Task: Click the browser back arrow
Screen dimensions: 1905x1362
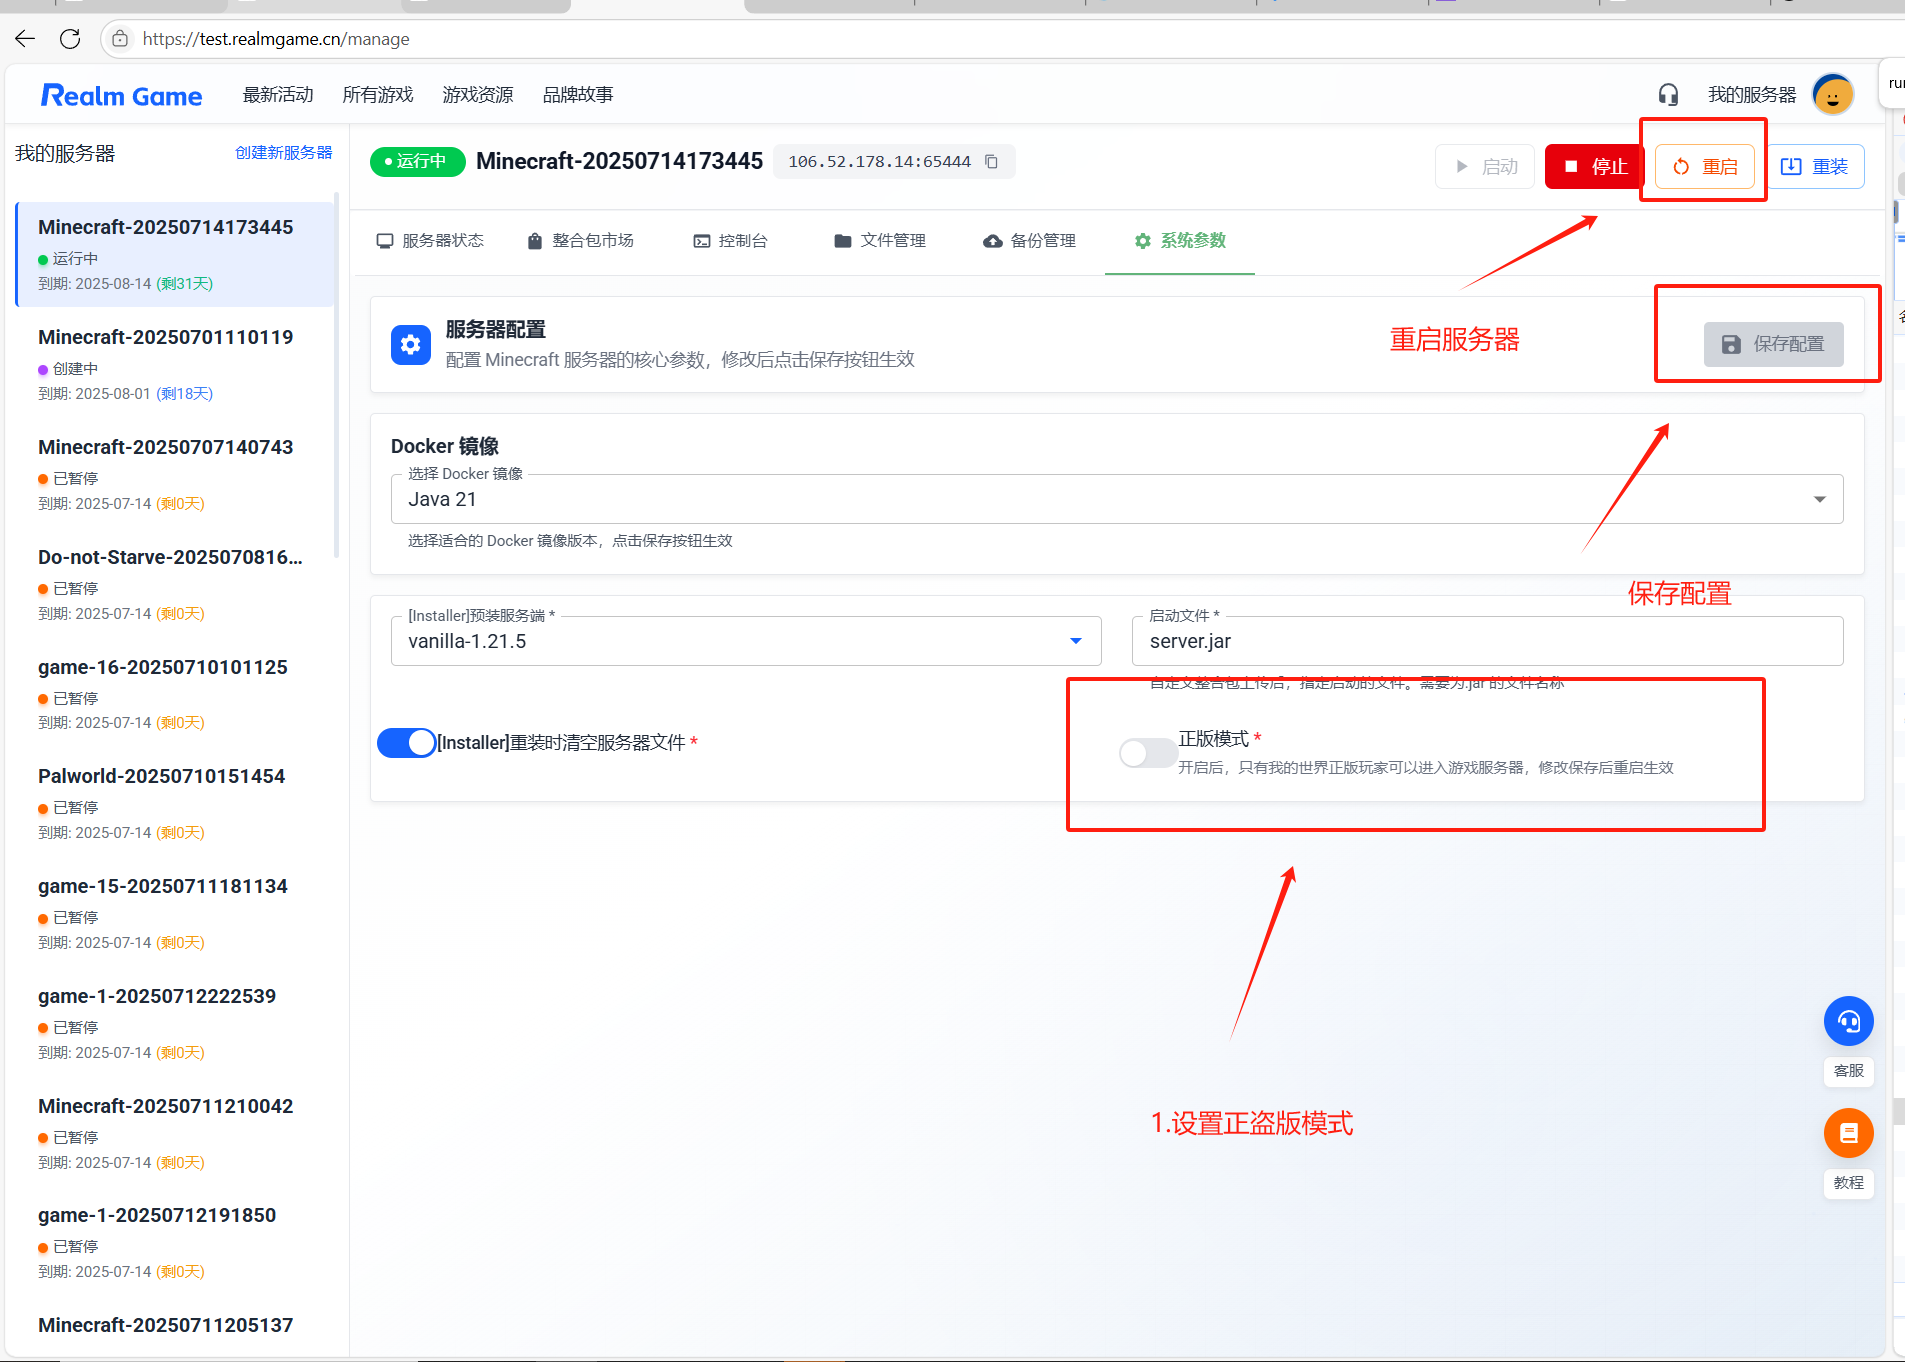Action: (x=25, y=39)
